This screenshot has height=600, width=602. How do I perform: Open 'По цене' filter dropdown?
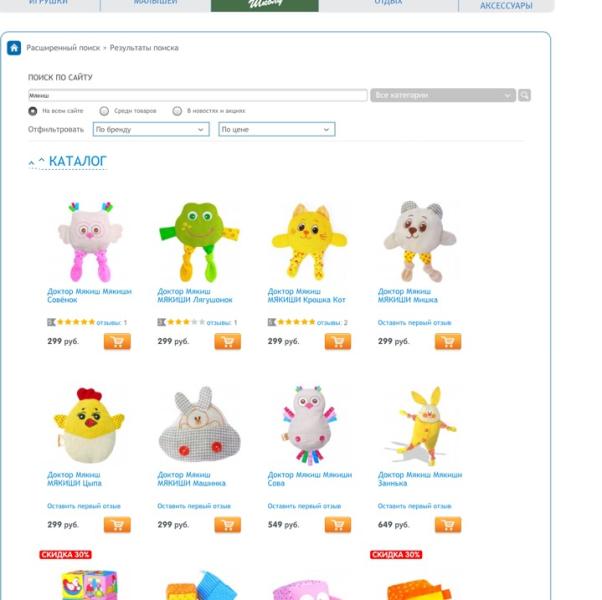(277, 129)
